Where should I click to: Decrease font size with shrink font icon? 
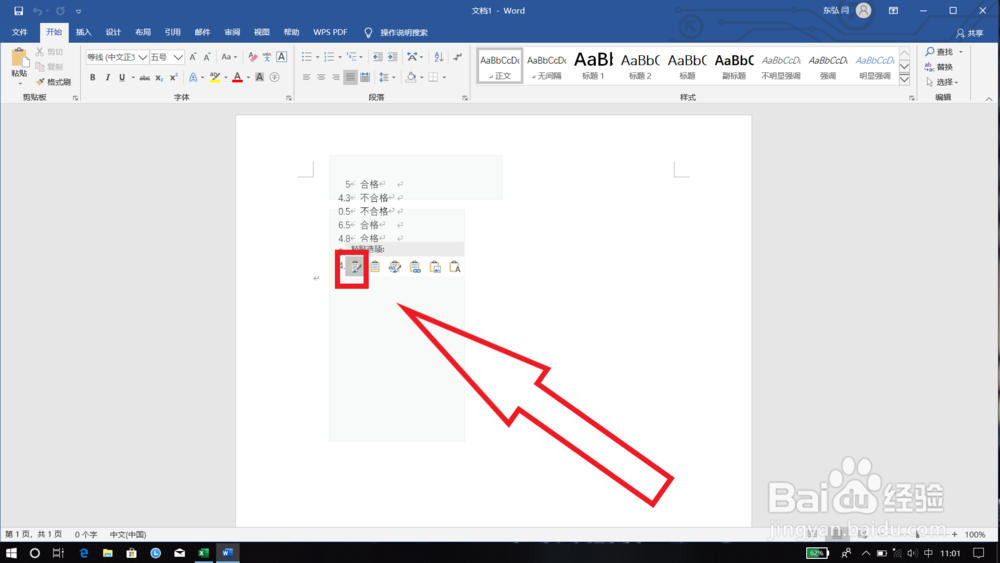207,57
